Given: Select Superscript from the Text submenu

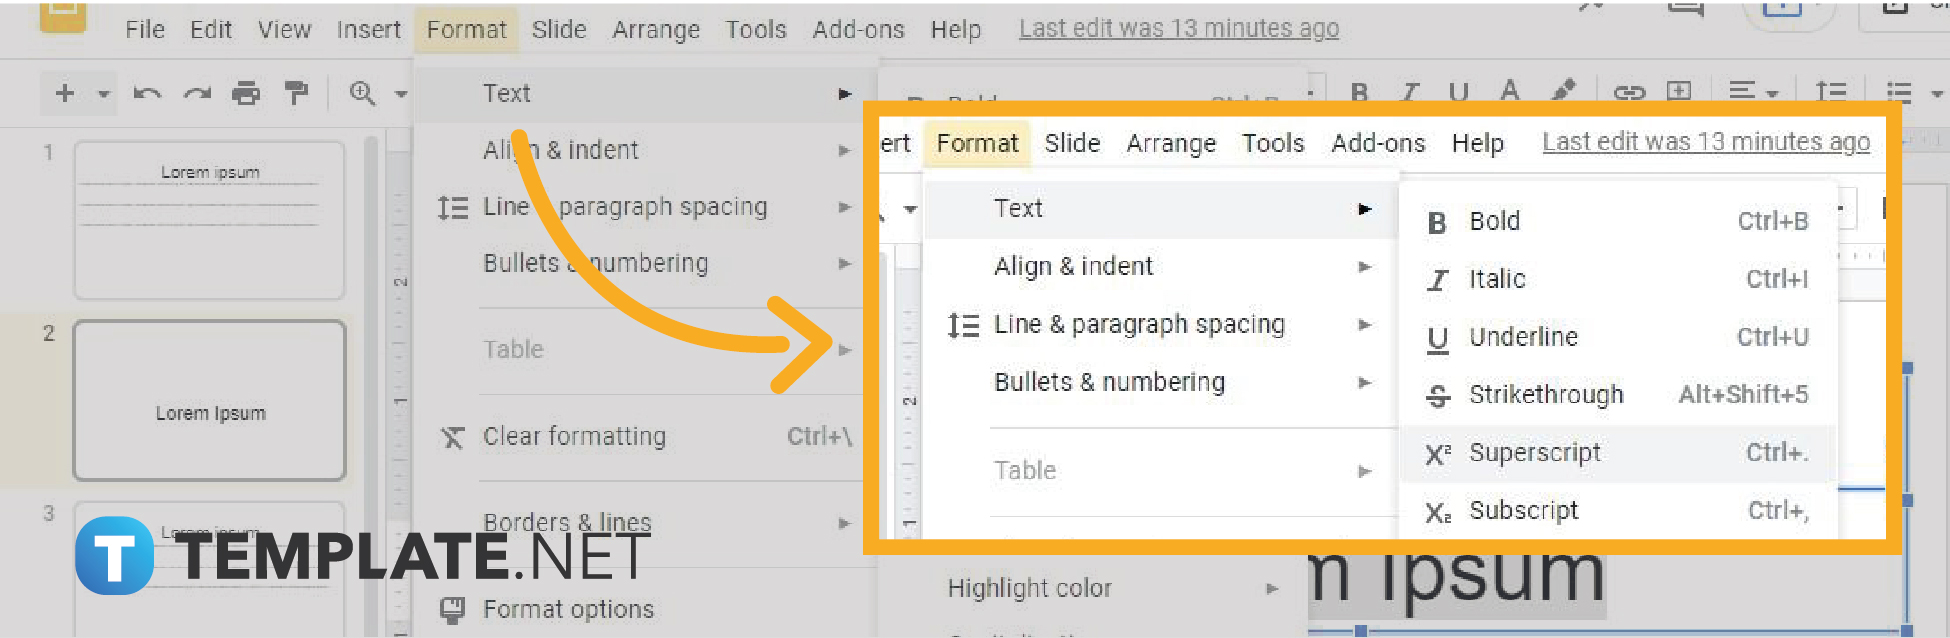Looking at the screenshot, I should pos(1535,453).
